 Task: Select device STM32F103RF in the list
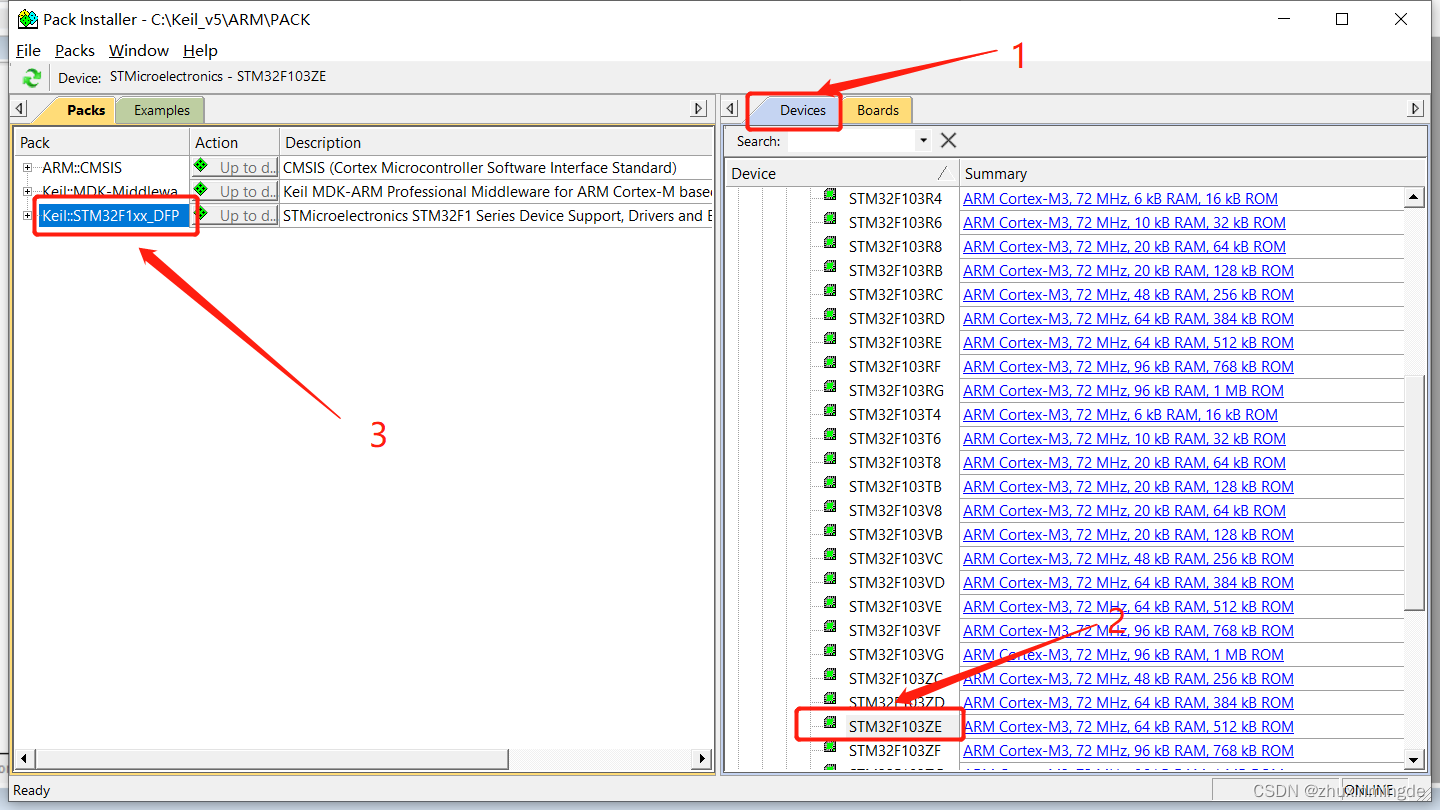pos(895,366)
